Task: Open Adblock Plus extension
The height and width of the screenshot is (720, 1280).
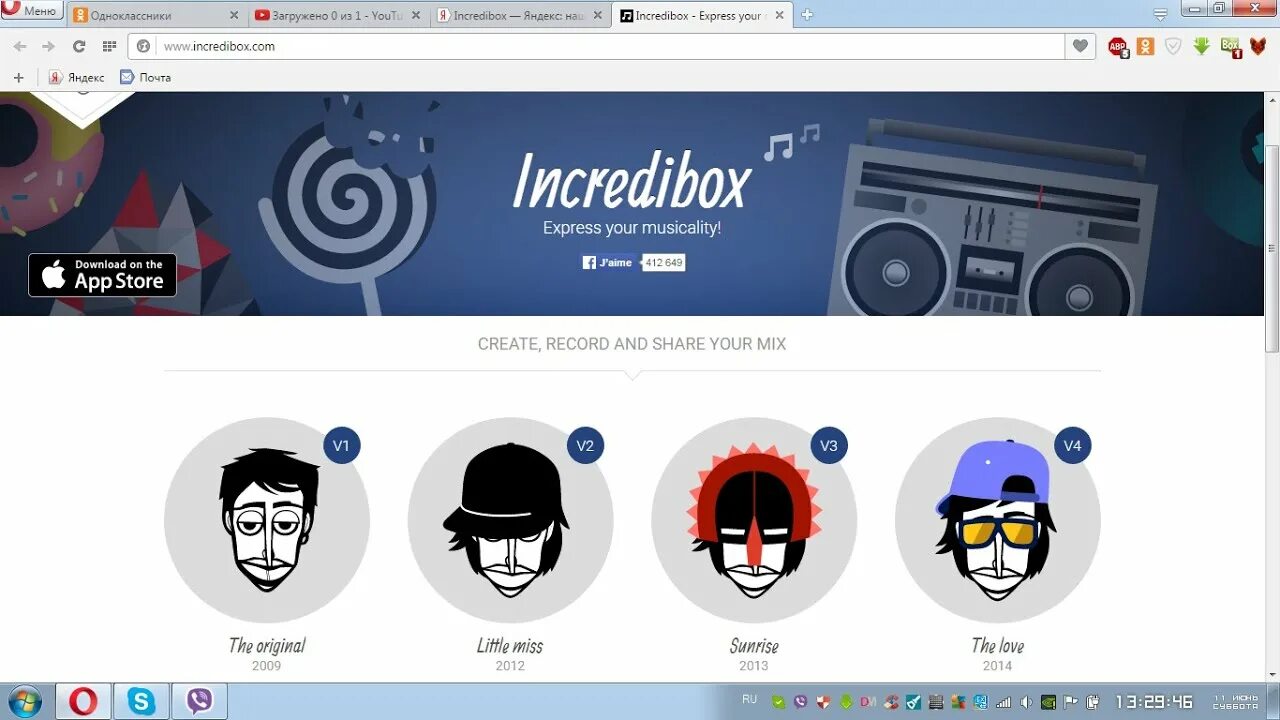Action: coord(1118,46)
